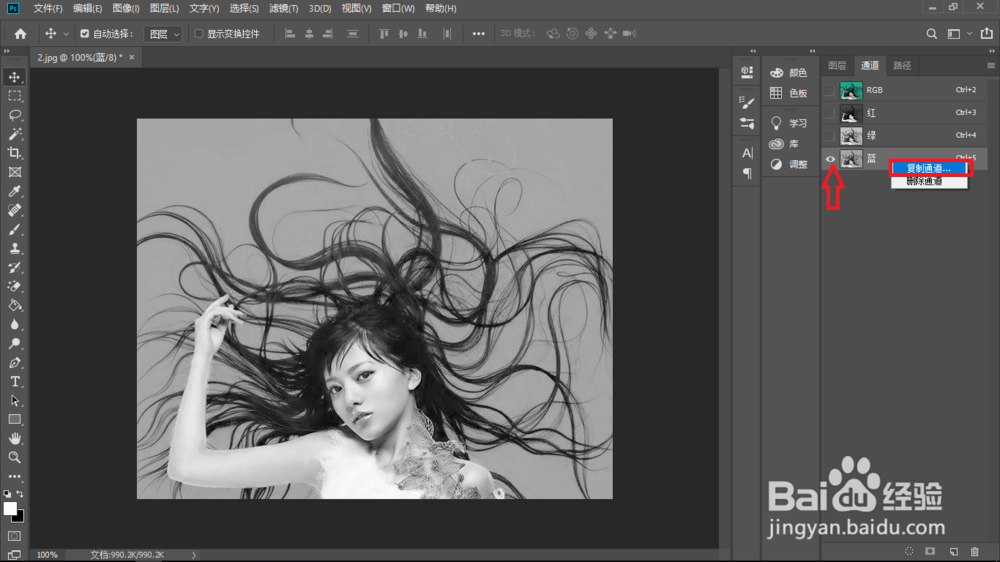This screenshot has height=562, width=1000.
Task: Save selection as channel icon
Action: (930, 551)
